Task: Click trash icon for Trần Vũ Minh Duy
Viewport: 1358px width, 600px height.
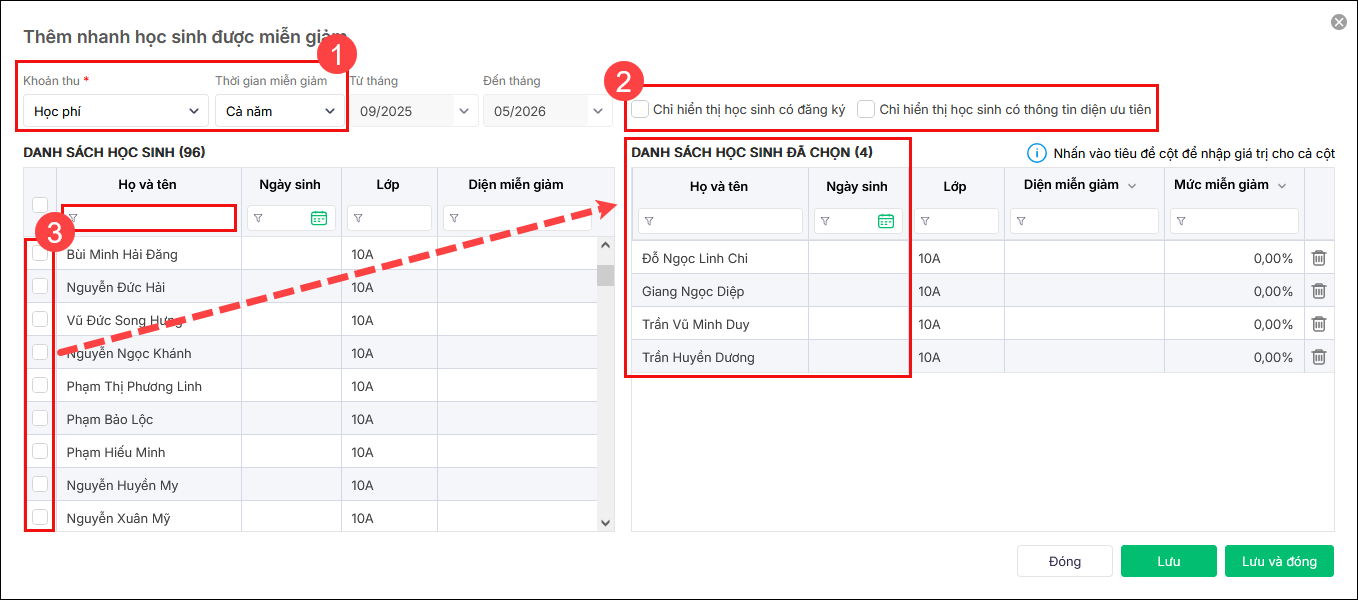Action: pyautogui.click(x=1319, y=324)
